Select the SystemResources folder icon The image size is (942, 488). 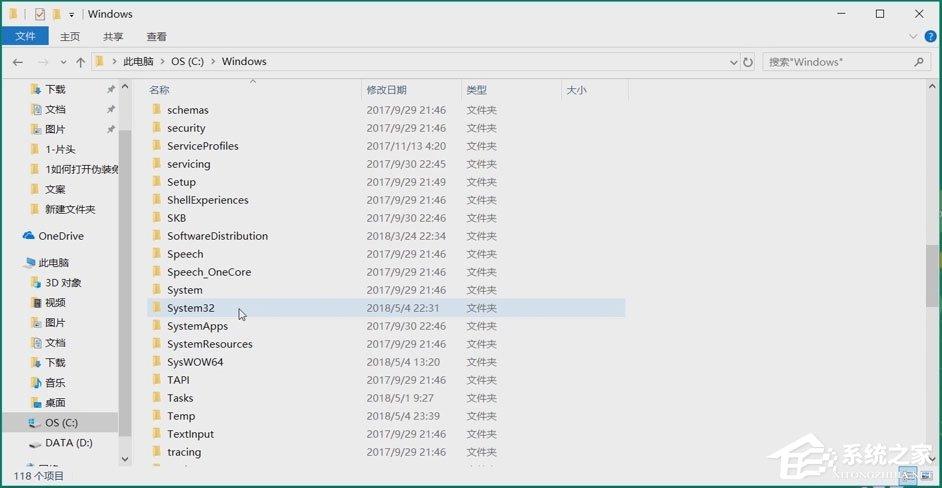tap(157, 344)
